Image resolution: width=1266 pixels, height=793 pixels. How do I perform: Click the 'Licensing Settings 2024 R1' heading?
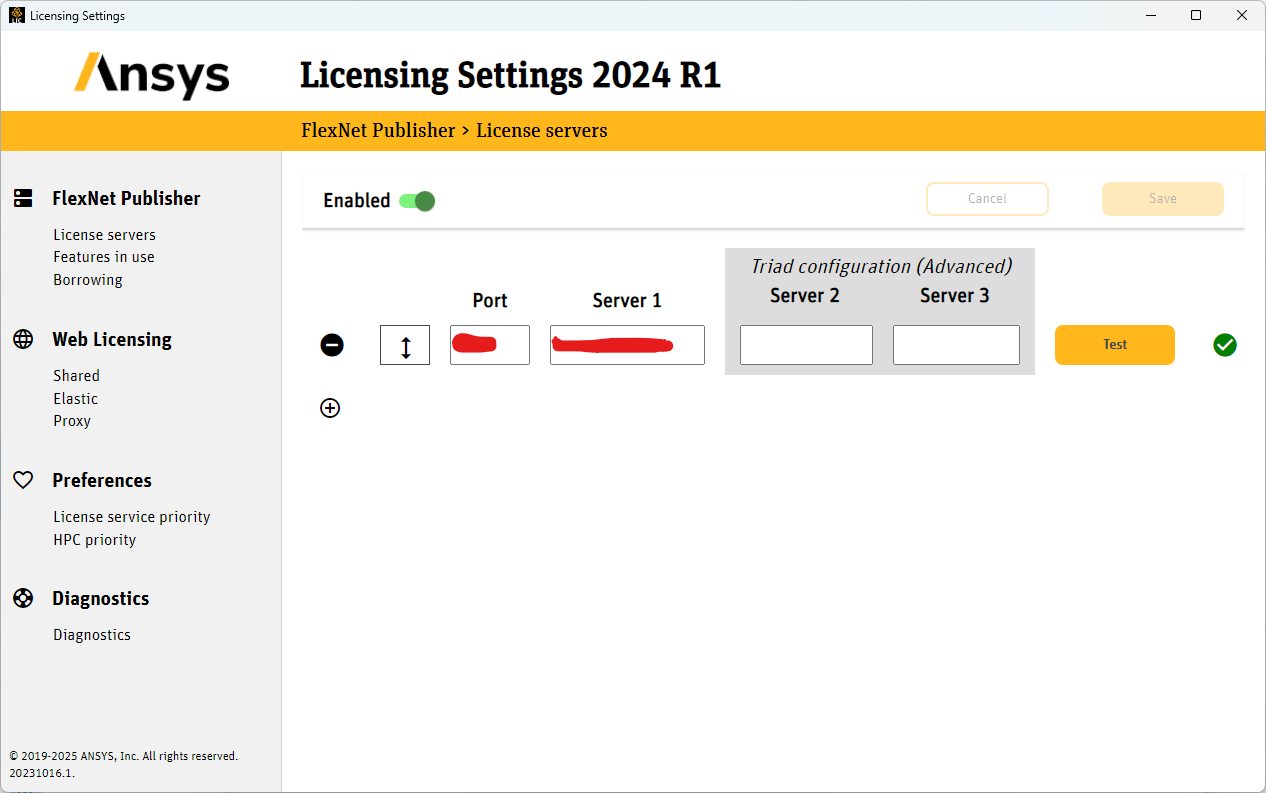click(510, 76)
